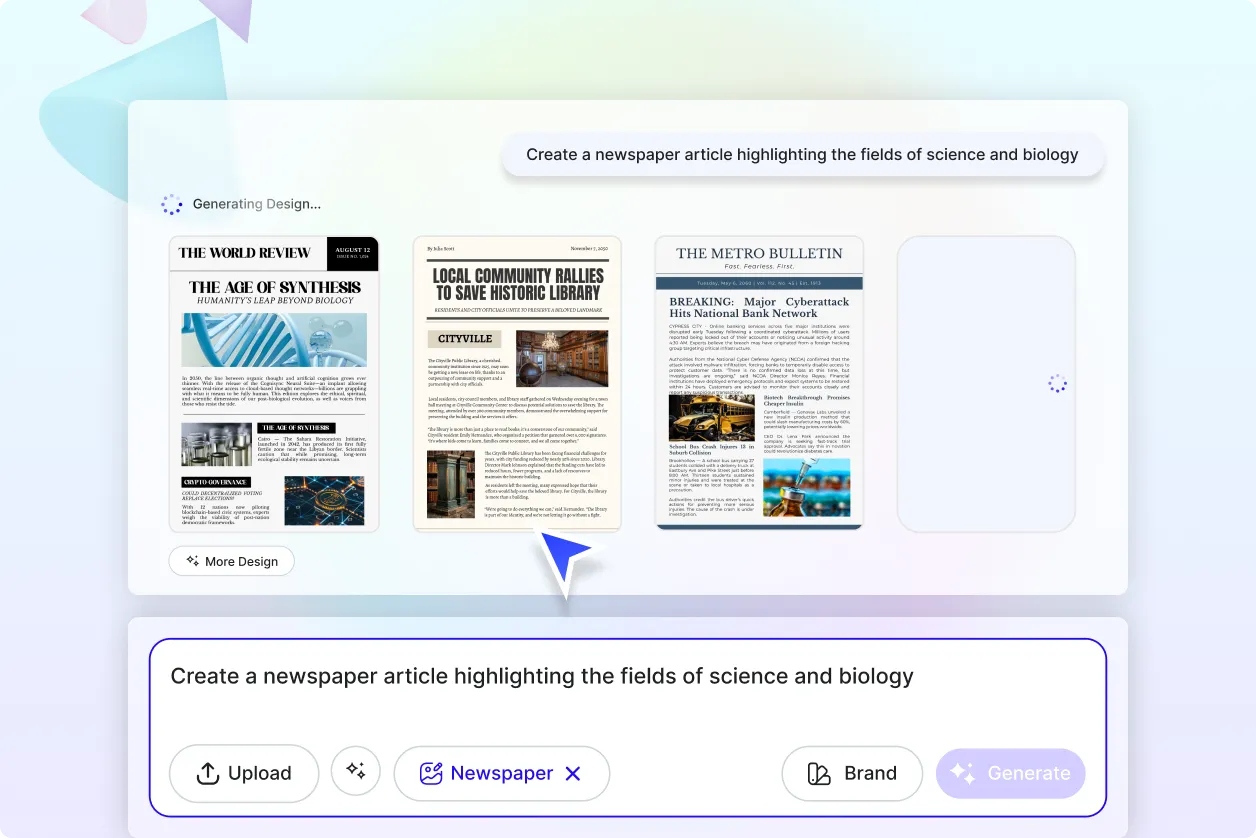1256x838 pixels.
Task: Click the loading spinner in the empty card
Action: (1057, 384)
